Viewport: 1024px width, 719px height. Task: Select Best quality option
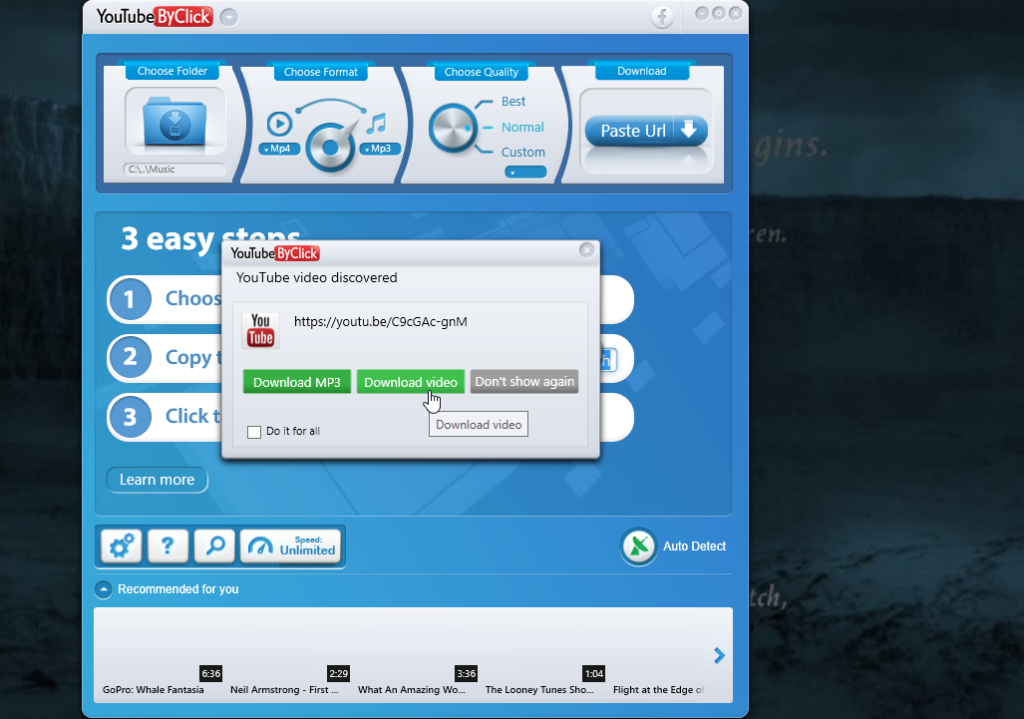(x=513, y=101)
